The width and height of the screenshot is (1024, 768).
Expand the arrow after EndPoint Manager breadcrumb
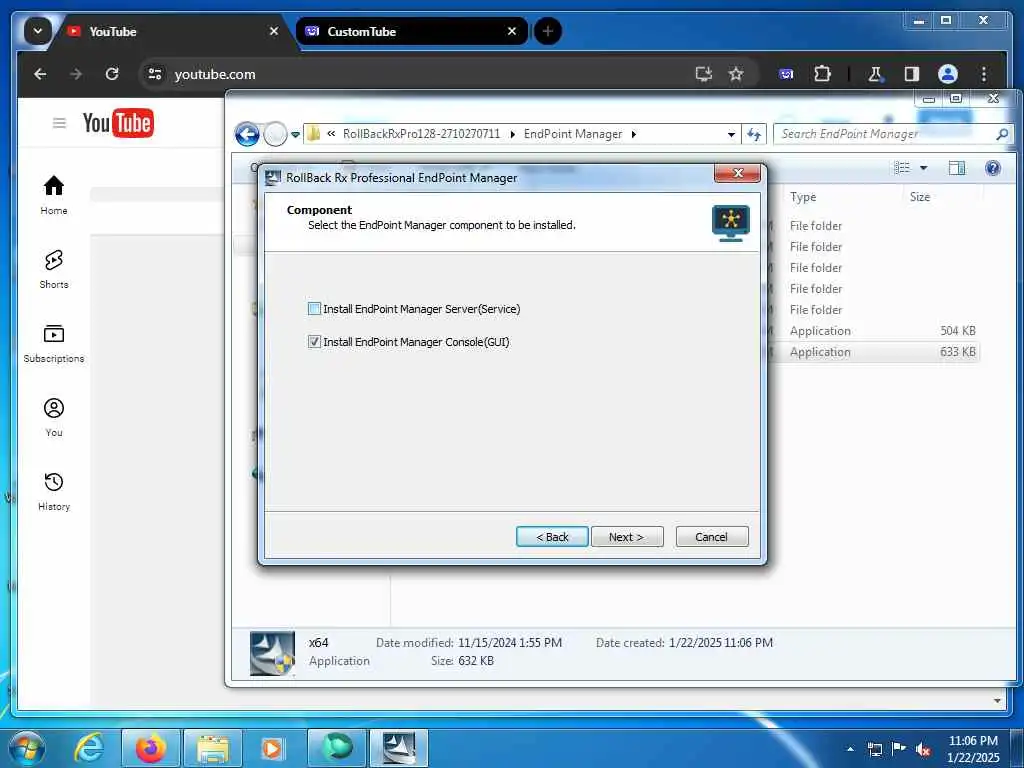coord(633,135)
